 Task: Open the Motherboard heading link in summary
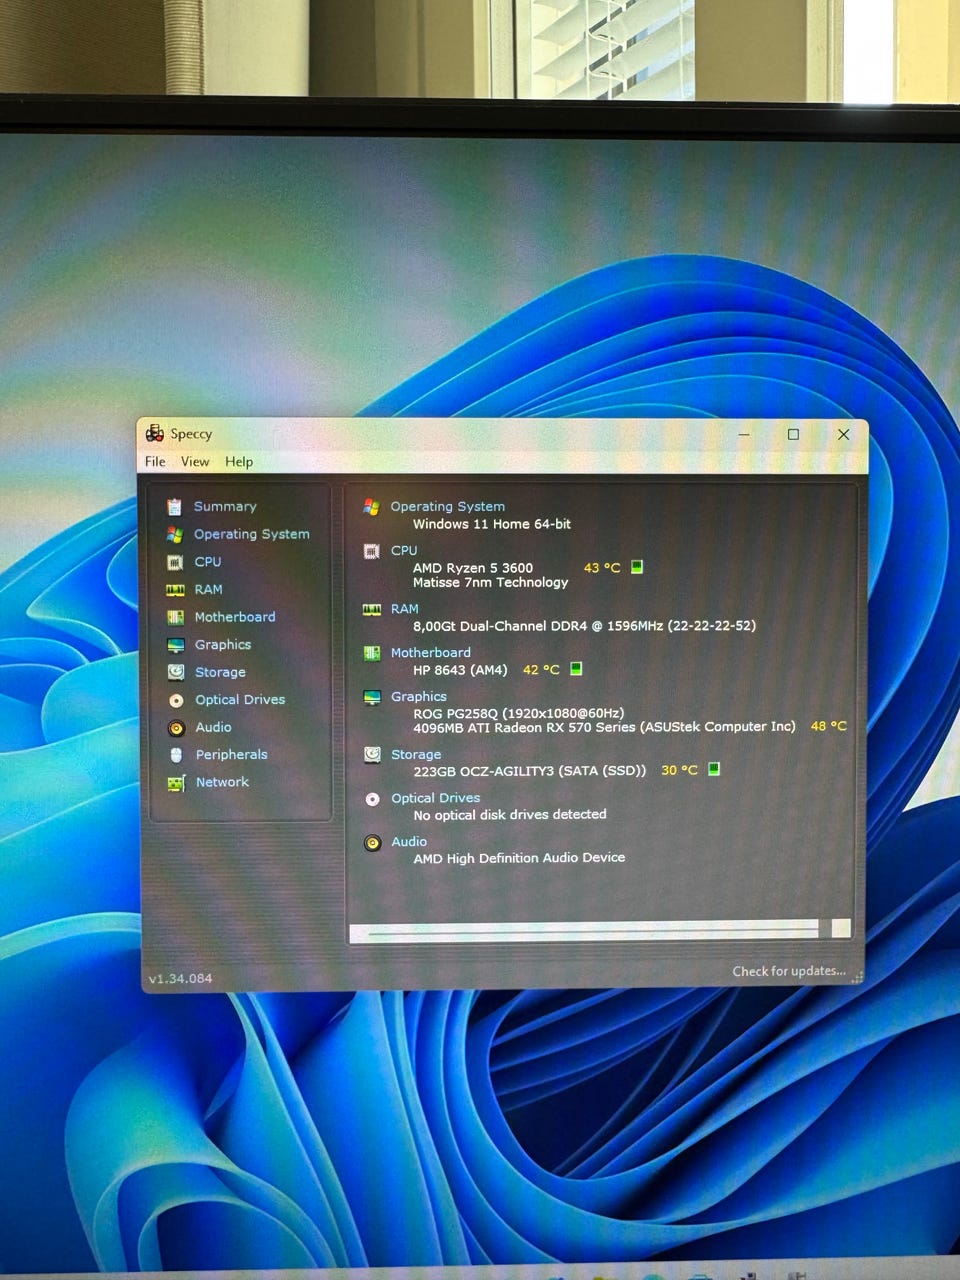click(x=431, y=653)
